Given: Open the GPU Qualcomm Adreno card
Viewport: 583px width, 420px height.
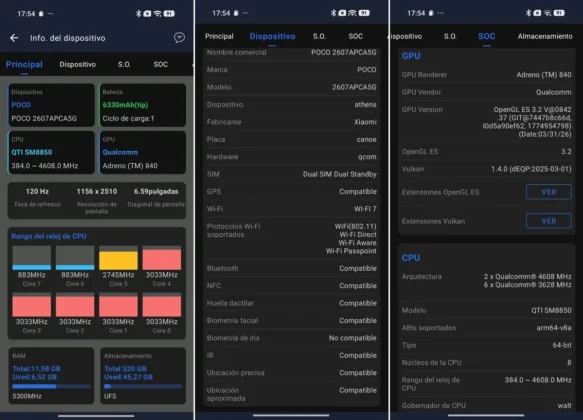Looking at the screenshot, I should pyautogui.click(x=142, y=152).
